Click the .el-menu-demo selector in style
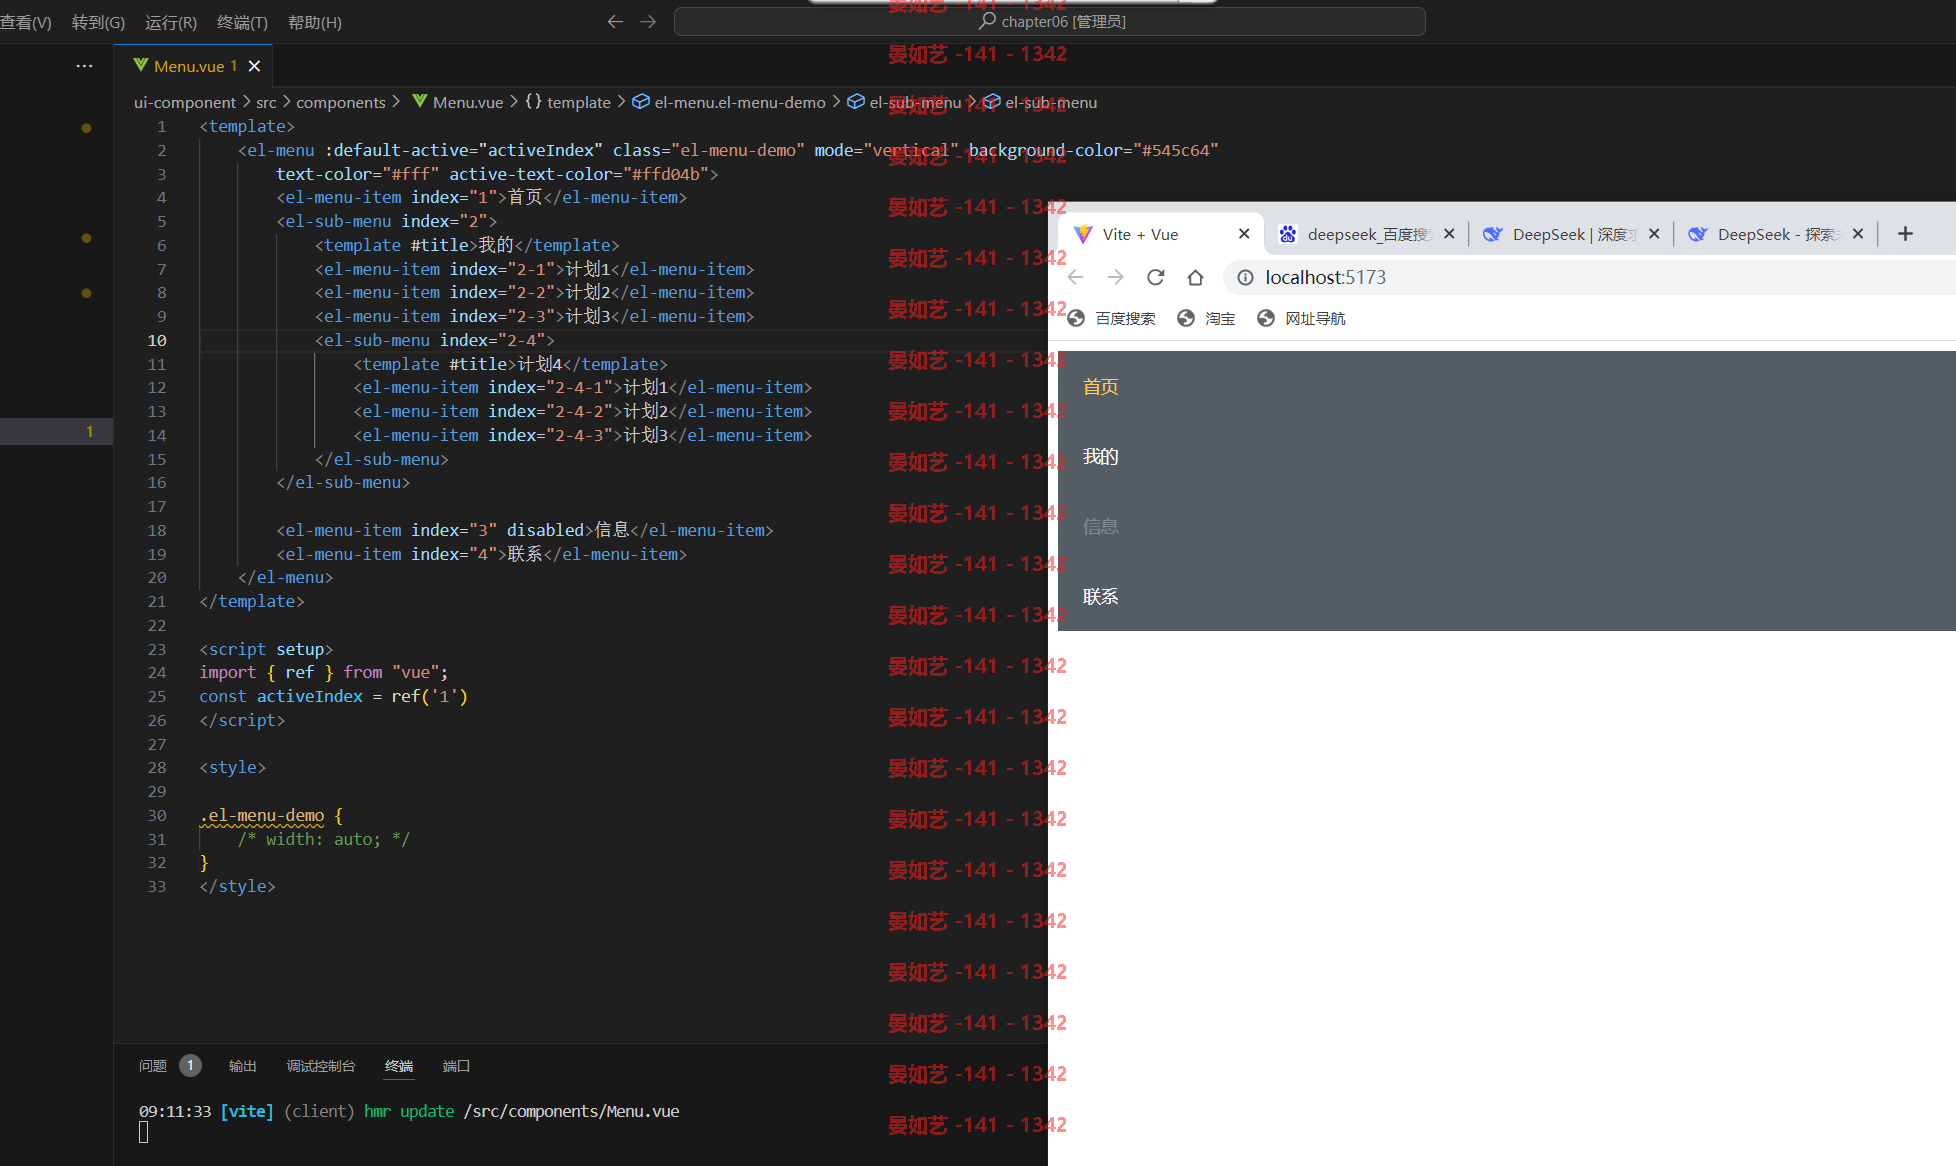Image resolution: width=1956 pixels, height=1166 pixels. click(262, 815)
